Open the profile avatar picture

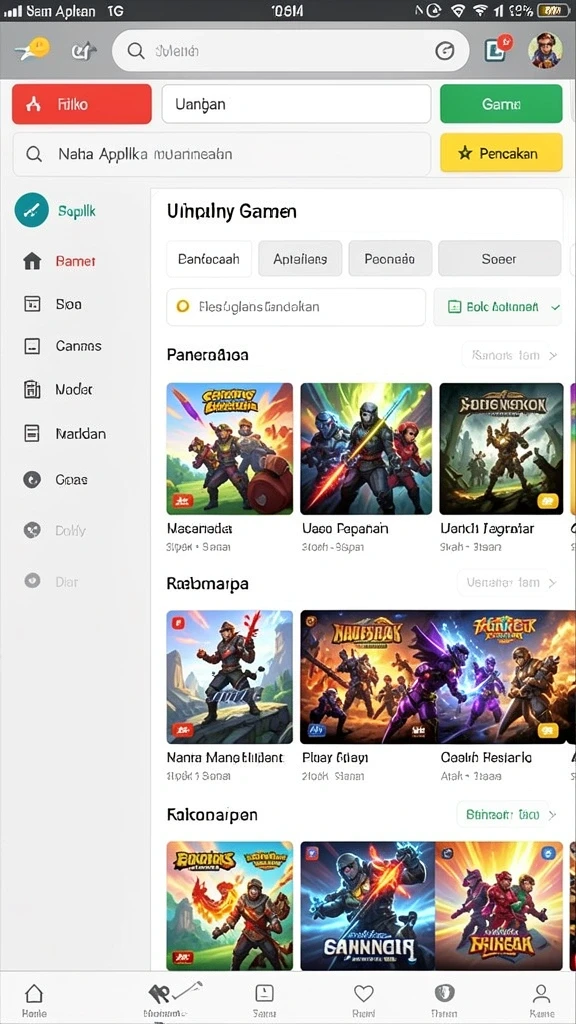[x=545, y=51]
